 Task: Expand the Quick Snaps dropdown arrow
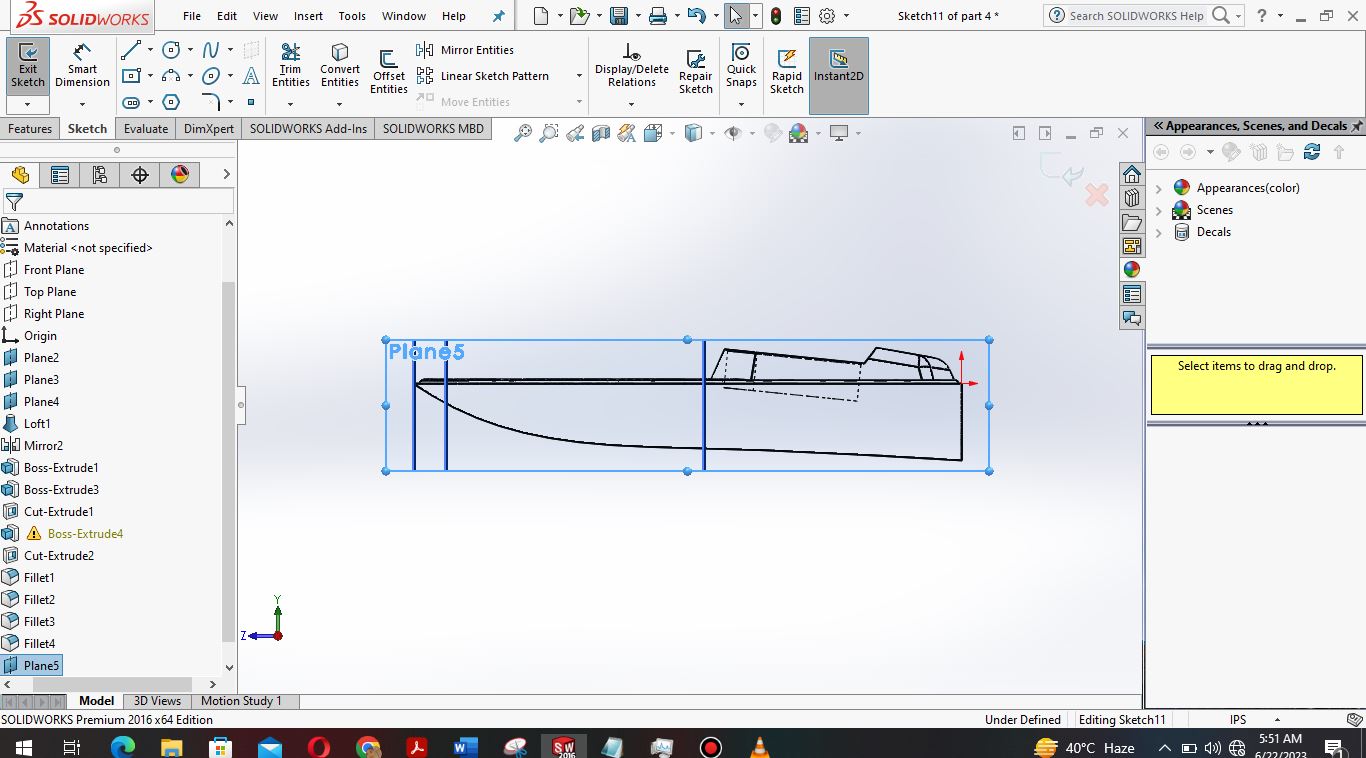(741, 104)
